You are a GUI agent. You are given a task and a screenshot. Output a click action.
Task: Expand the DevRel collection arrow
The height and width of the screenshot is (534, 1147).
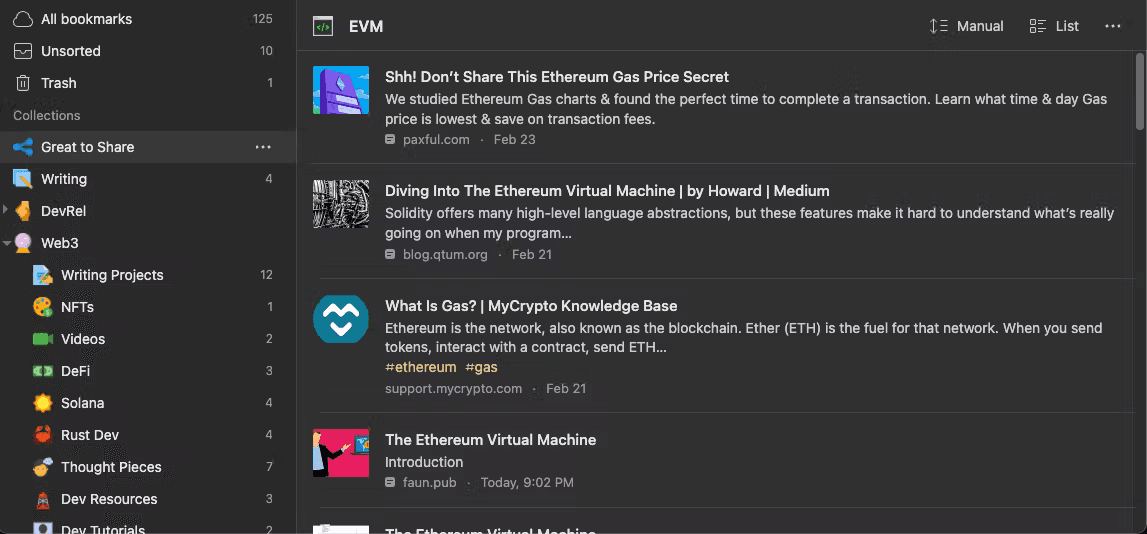(x=6, y=211)
